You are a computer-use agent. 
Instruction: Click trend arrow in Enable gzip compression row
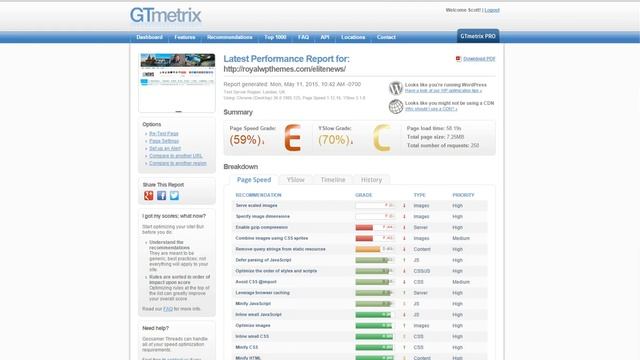click(404, 227)
